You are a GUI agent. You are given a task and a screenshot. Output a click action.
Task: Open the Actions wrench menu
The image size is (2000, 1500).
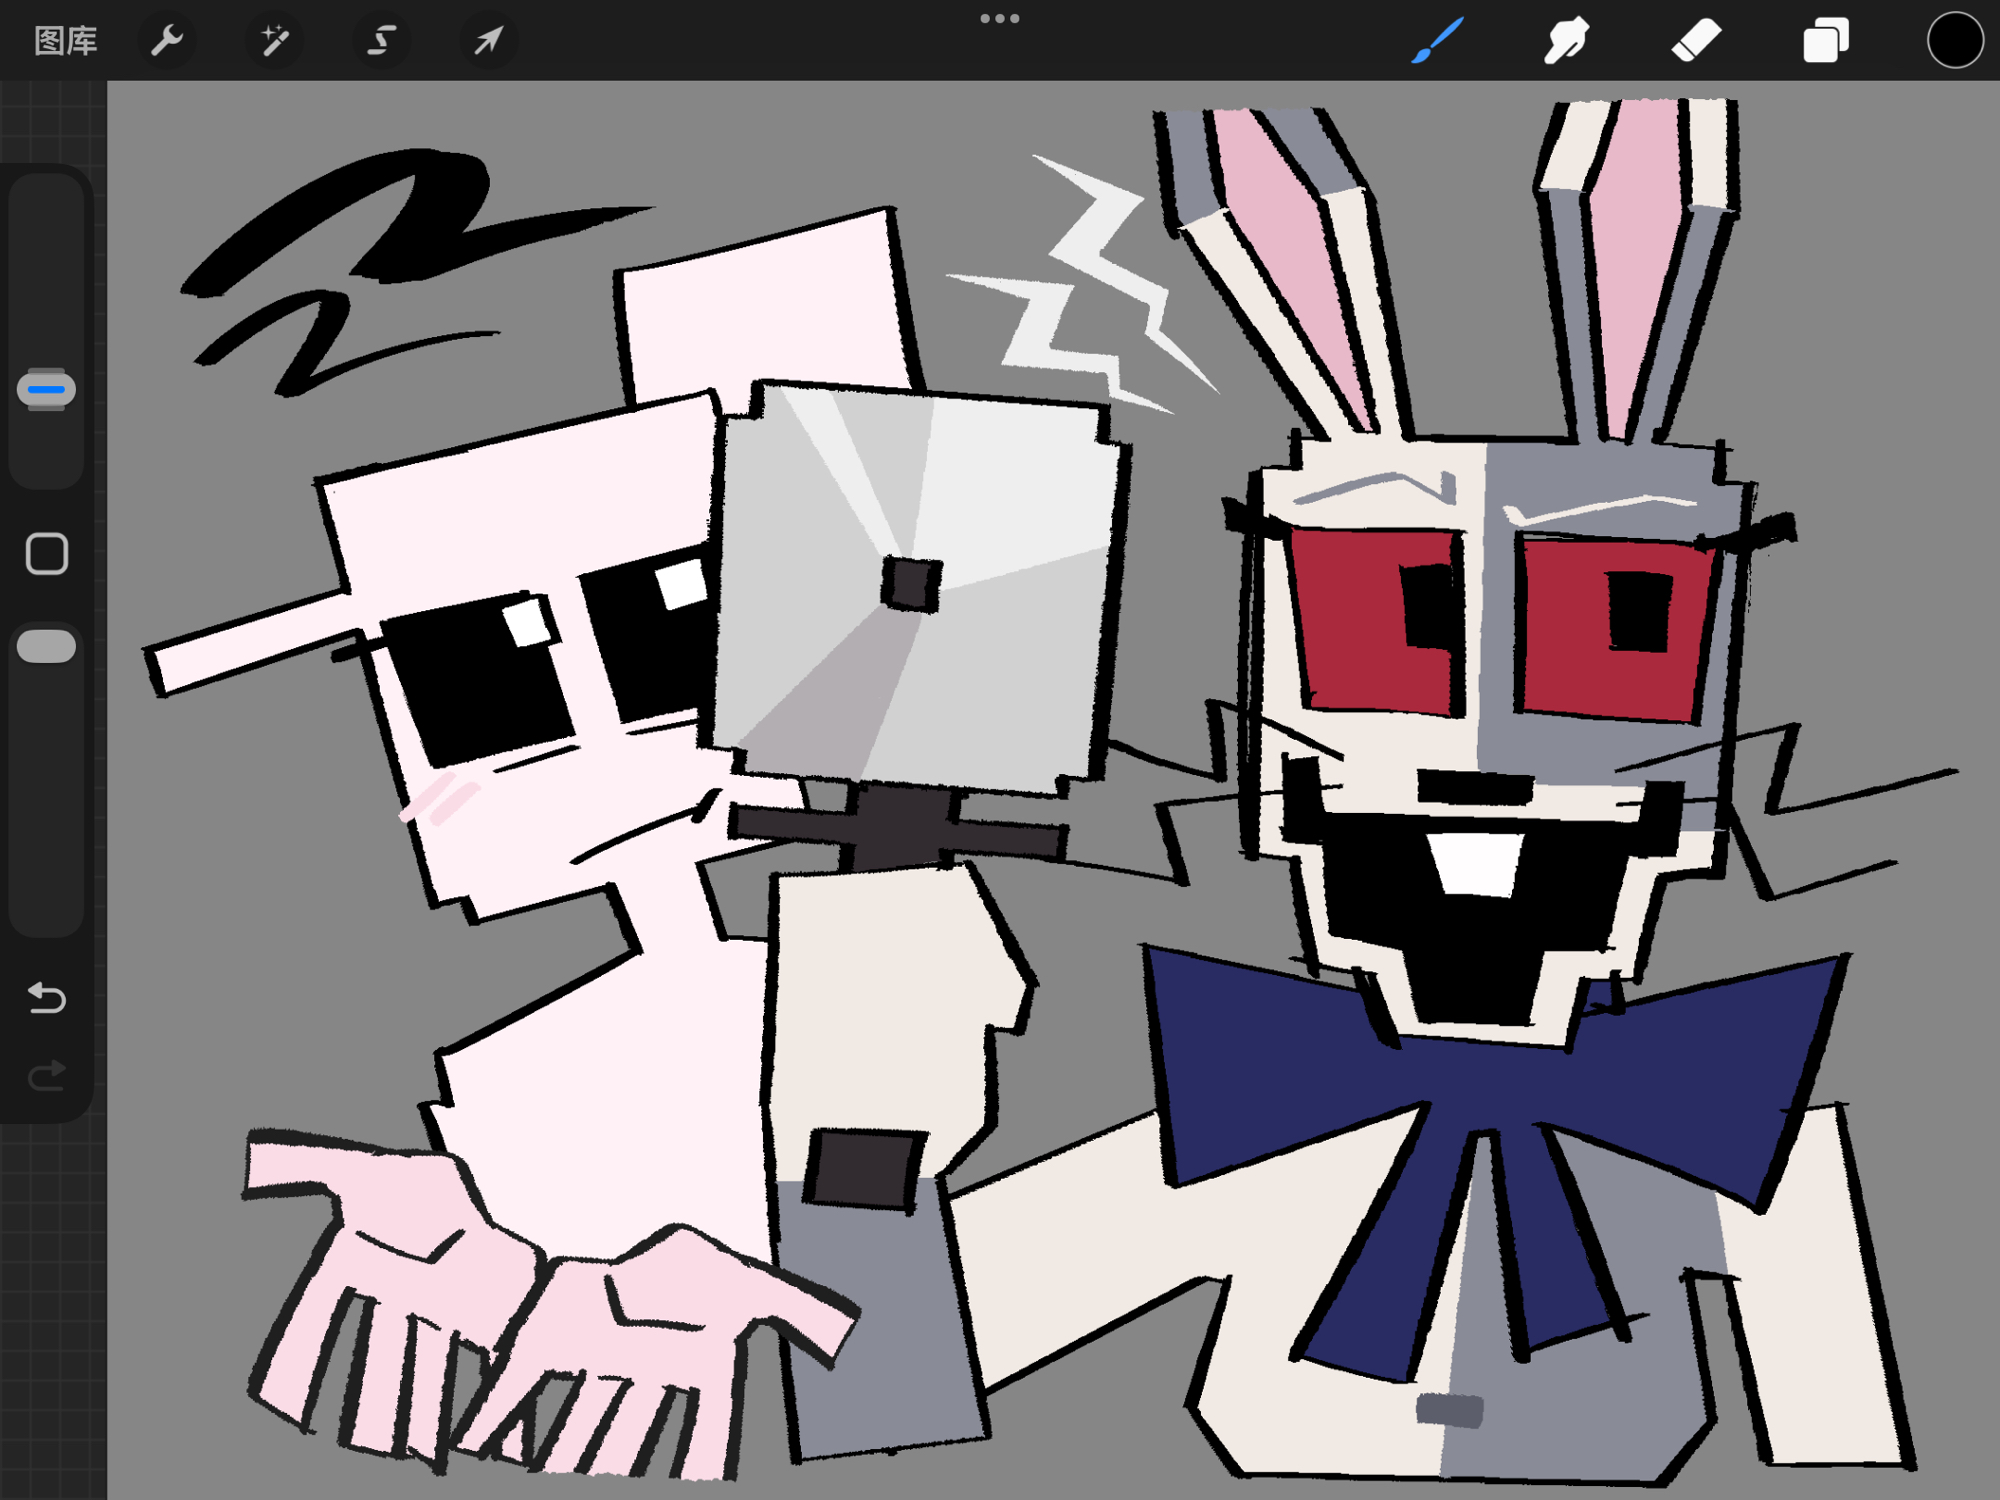click(167, 41)
